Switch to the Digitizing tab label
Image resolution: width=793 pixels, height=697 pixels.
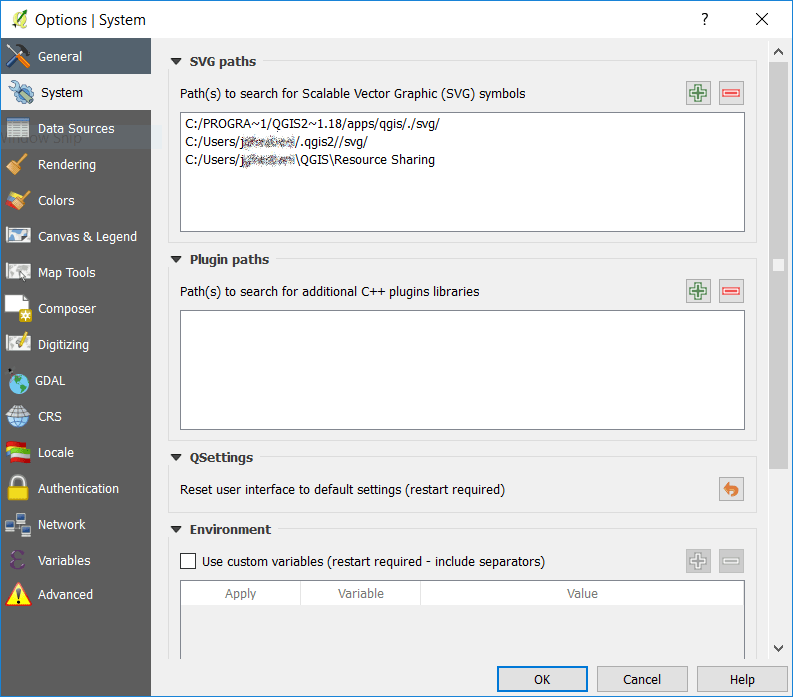click(x=63, y=344)
